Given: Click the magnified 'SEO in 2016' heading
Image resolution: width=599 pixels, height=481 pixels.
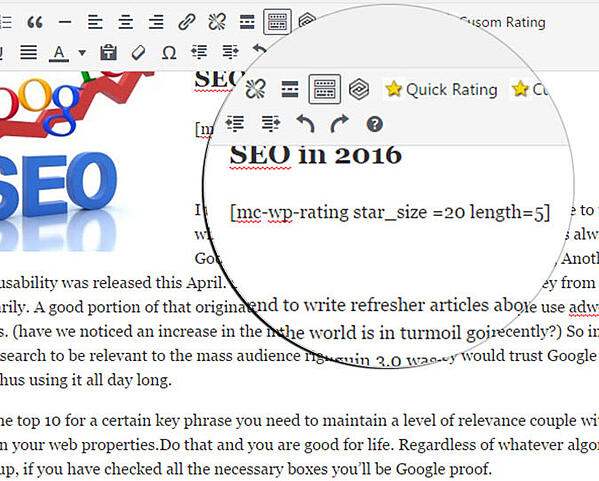Looking at the screenshot, I should tap(316, 155).
